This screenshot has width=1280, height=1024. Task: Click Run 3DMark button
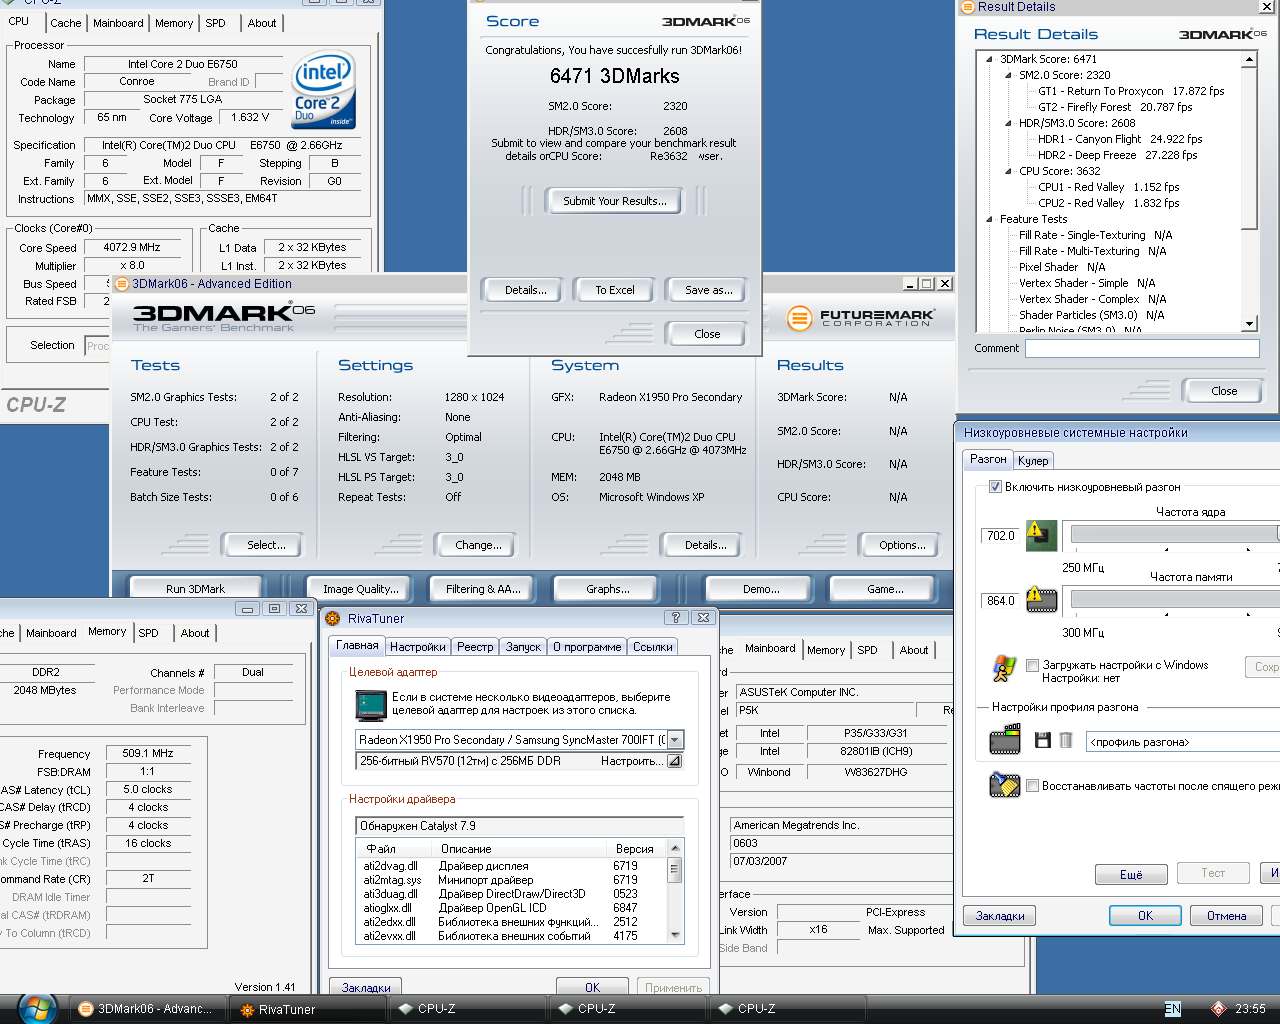(x=195, y=589)
